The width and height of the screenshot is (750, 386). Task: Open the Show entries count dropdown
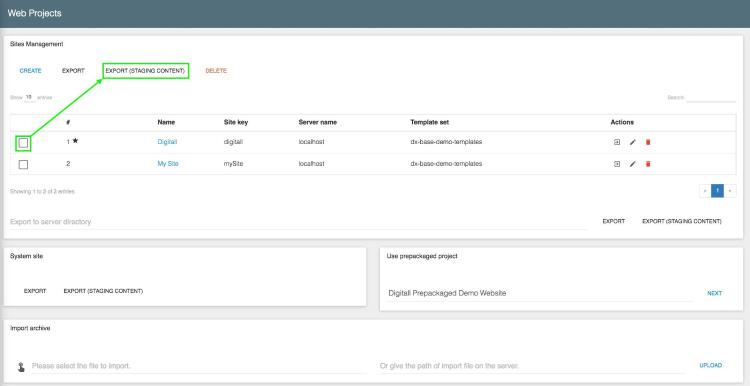tap(29, 97)
